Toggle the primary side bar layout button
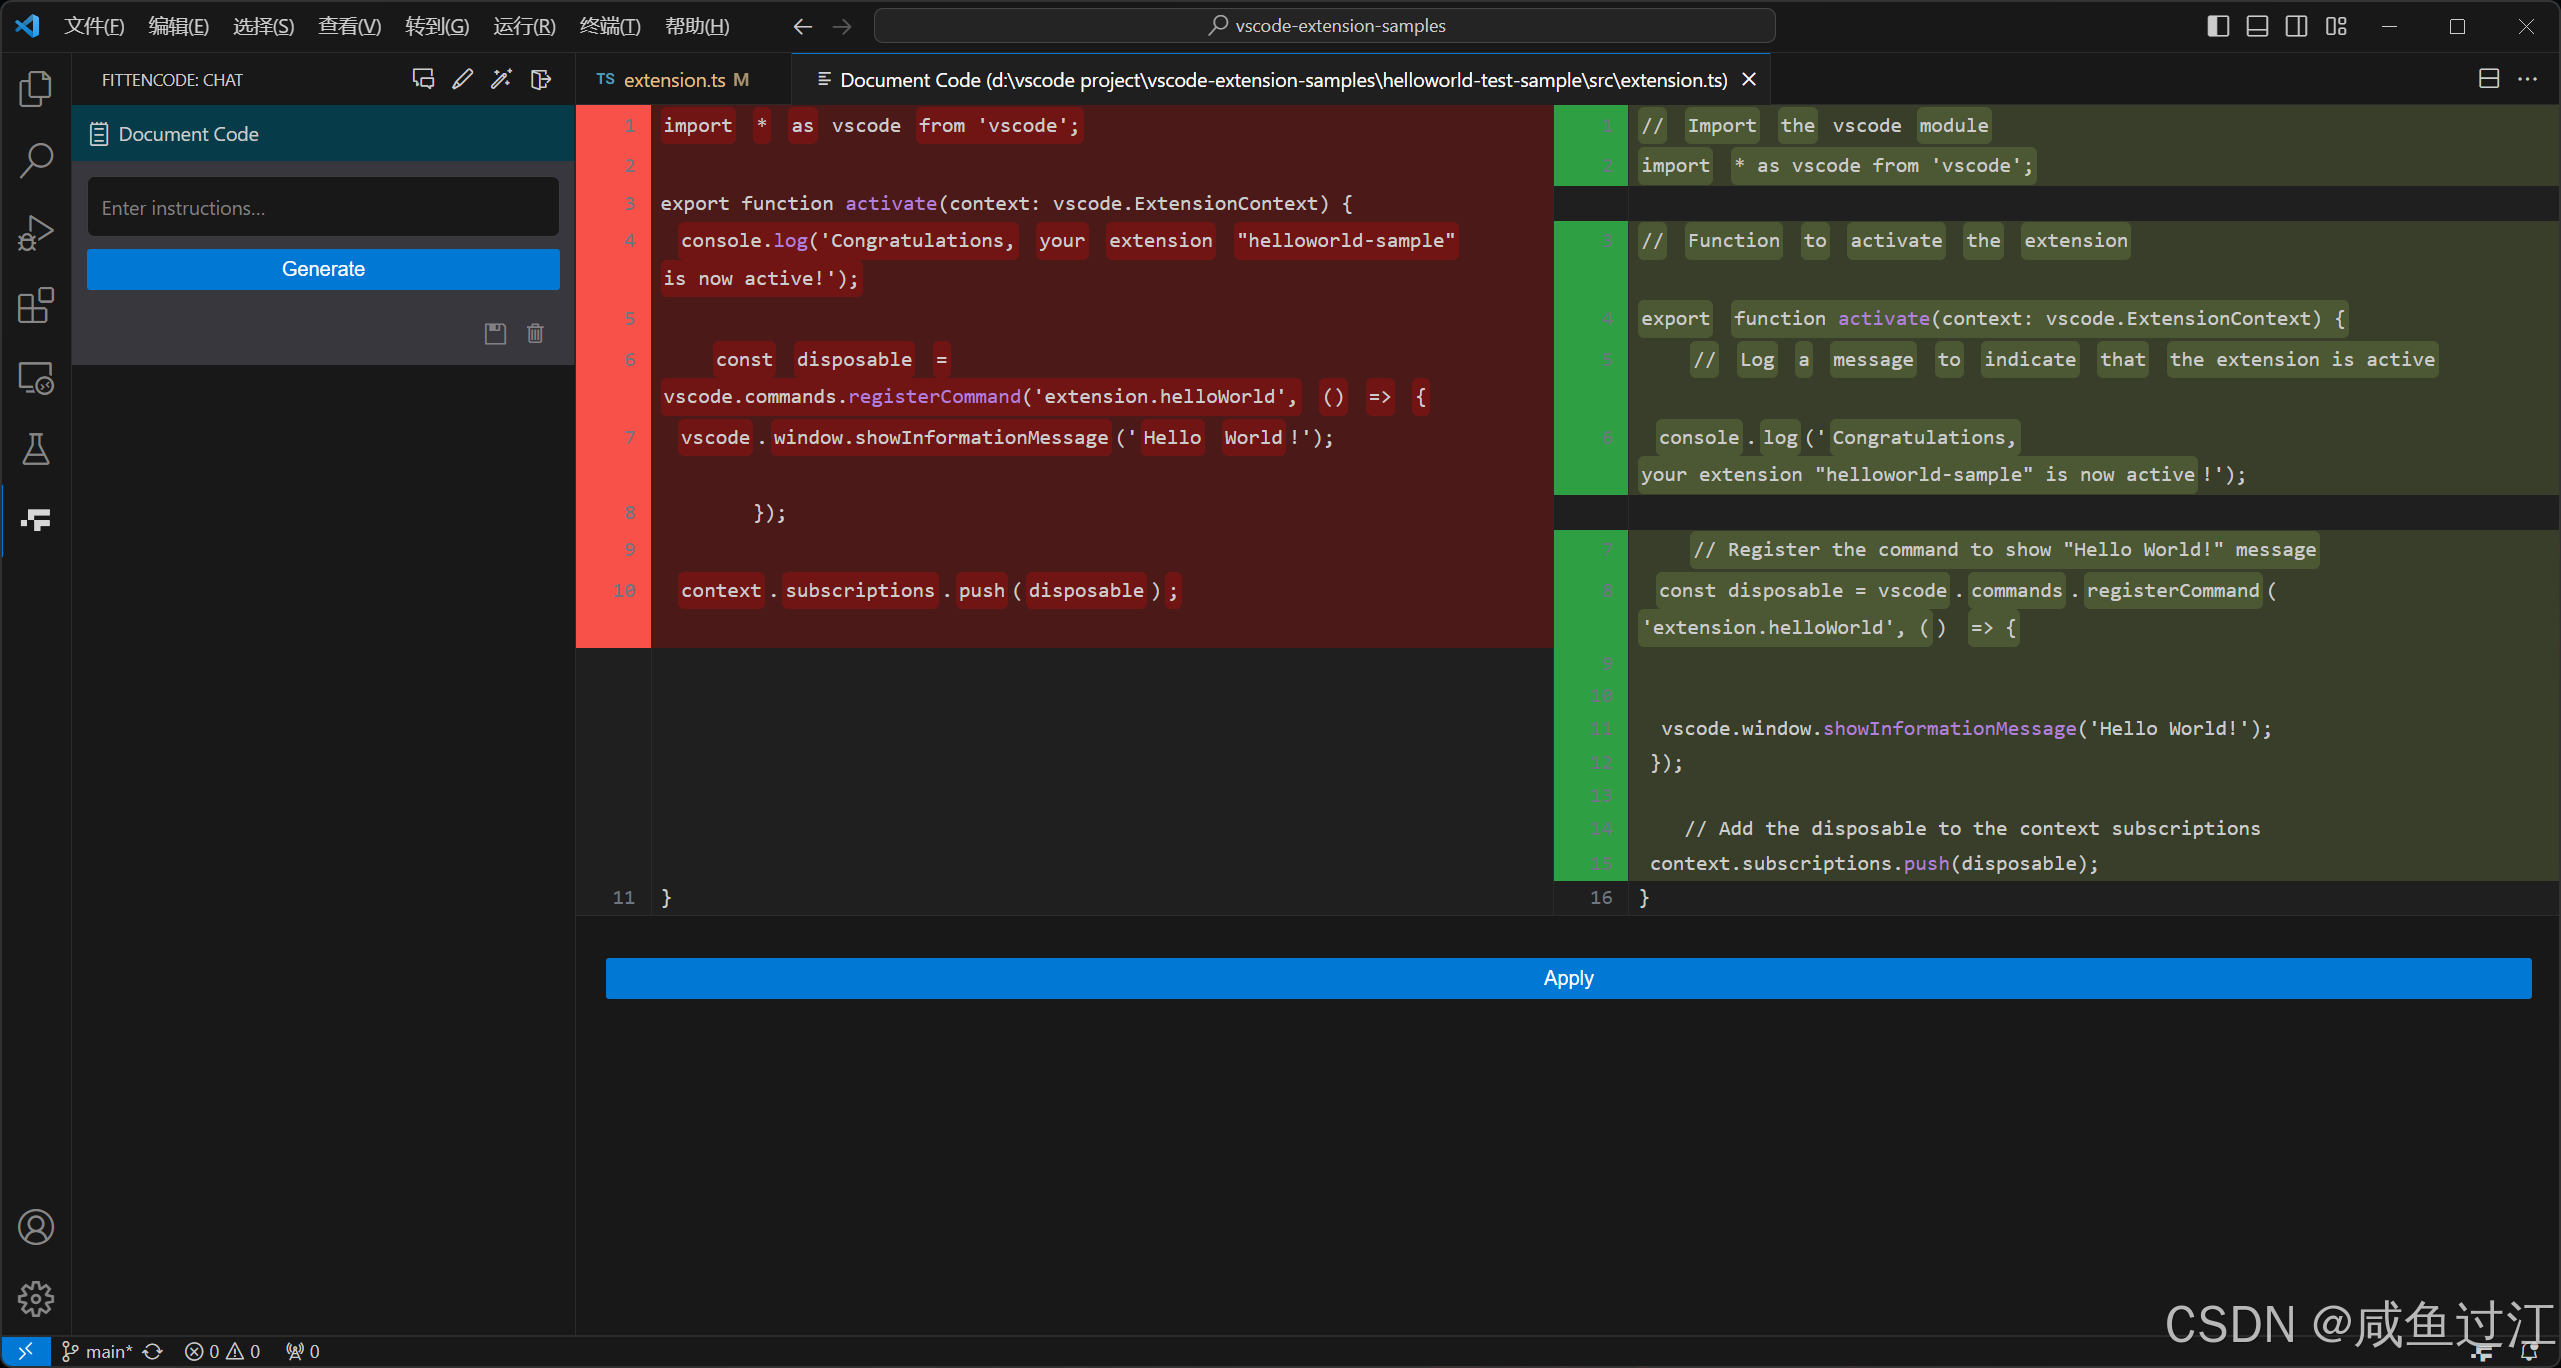The image size is (2561, 1368). [x=2217, y=26]
